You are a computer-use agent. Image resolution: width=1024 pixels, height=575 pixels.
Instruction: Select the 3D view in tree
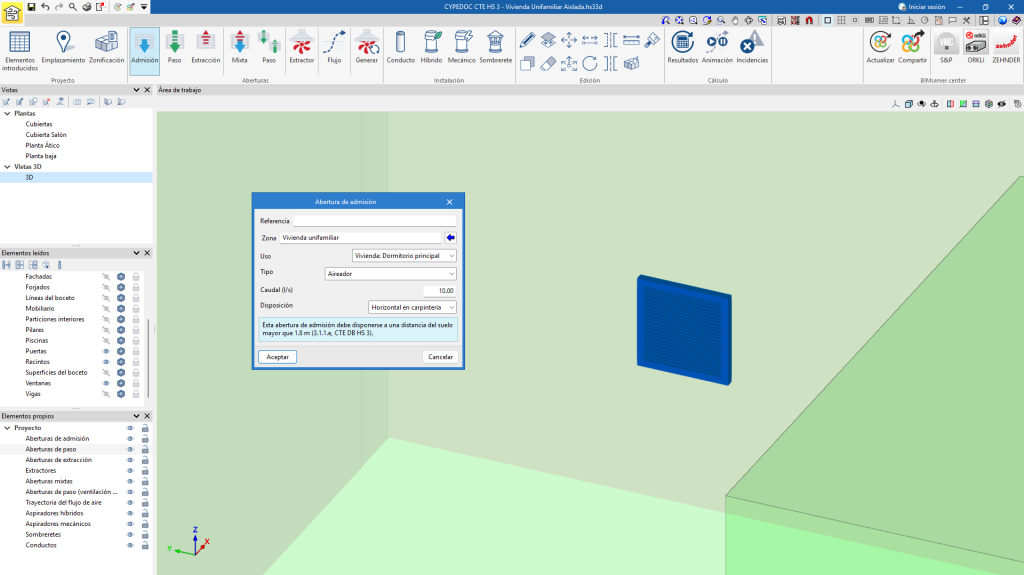tap(30, 177)
